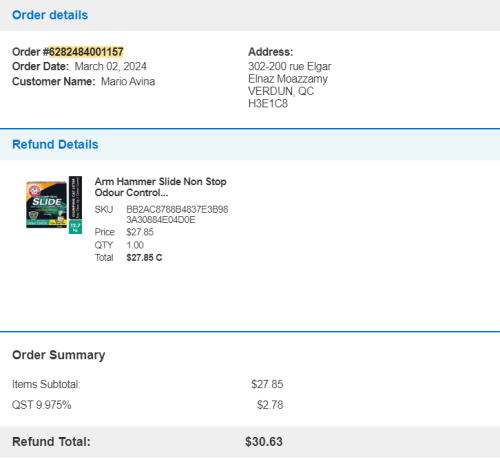Click the item price $27.85 value
Image resolution: width=500 pixels, height=459 pixels.
[x=140, y=232]
